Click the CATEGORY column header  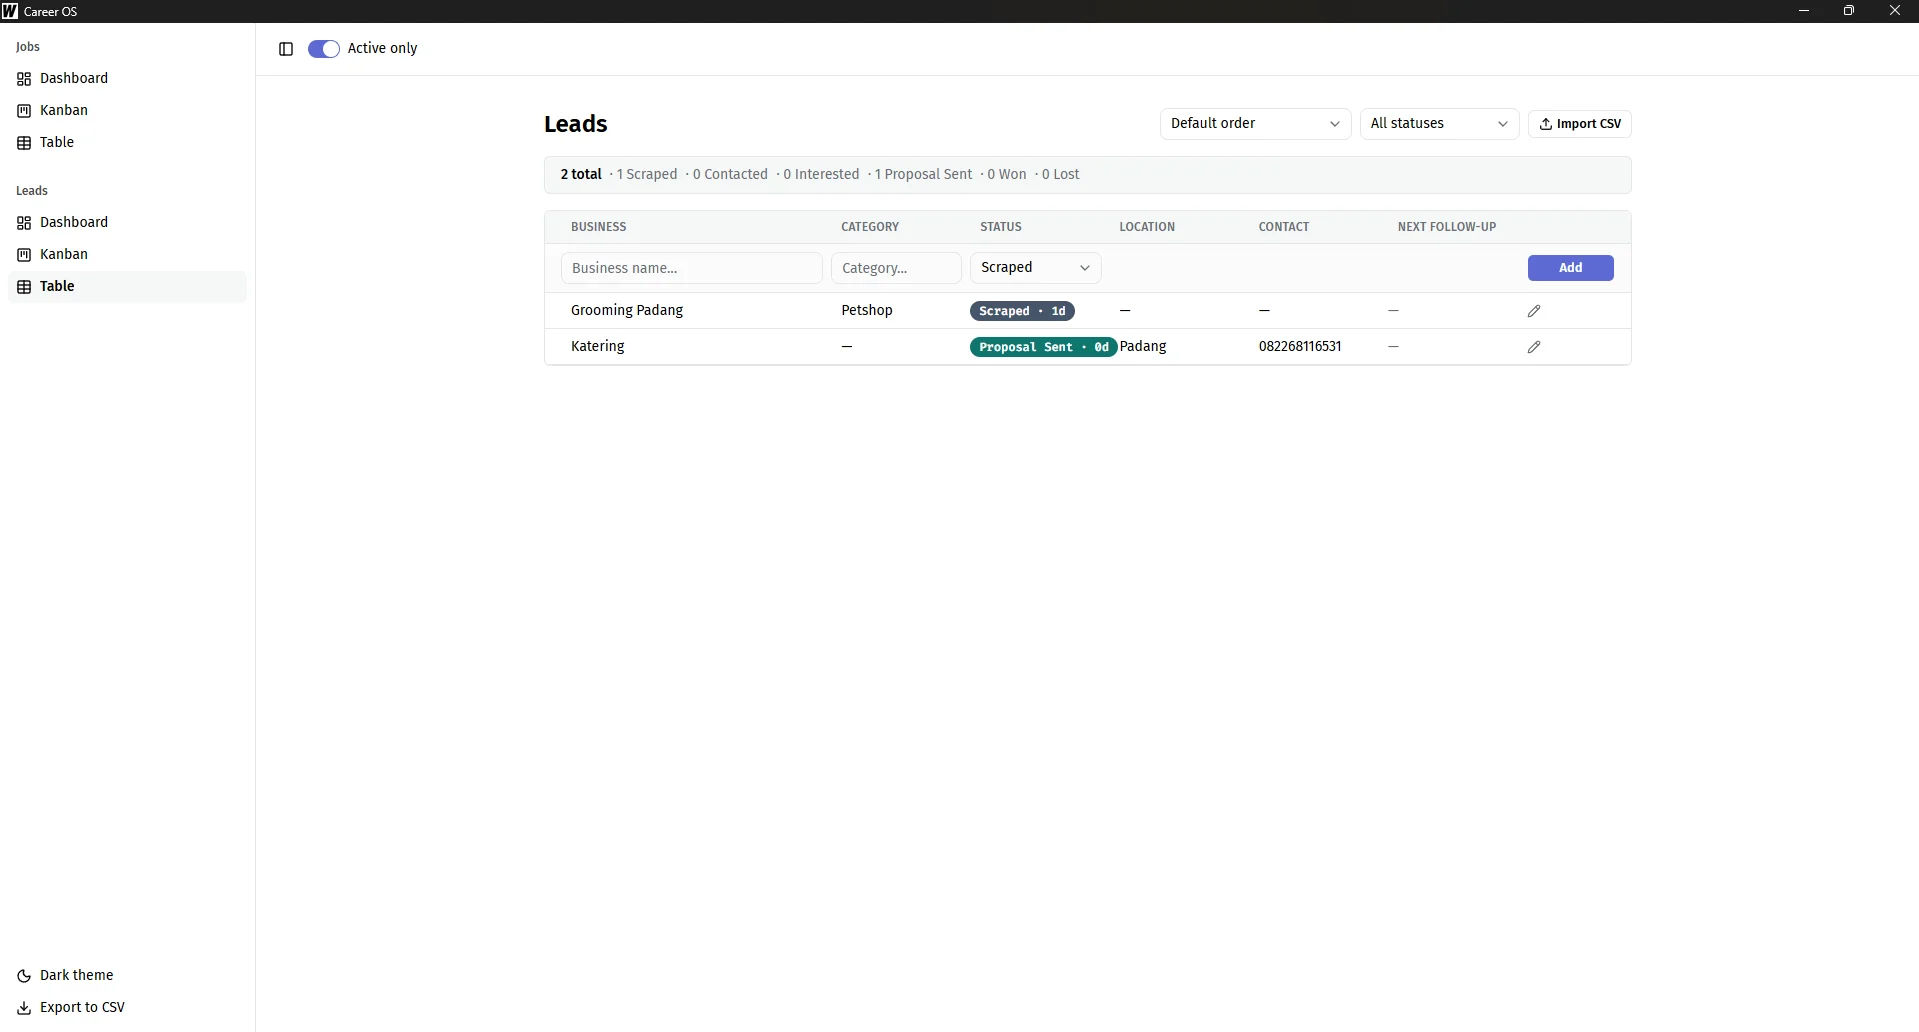[x=870, y=227]
